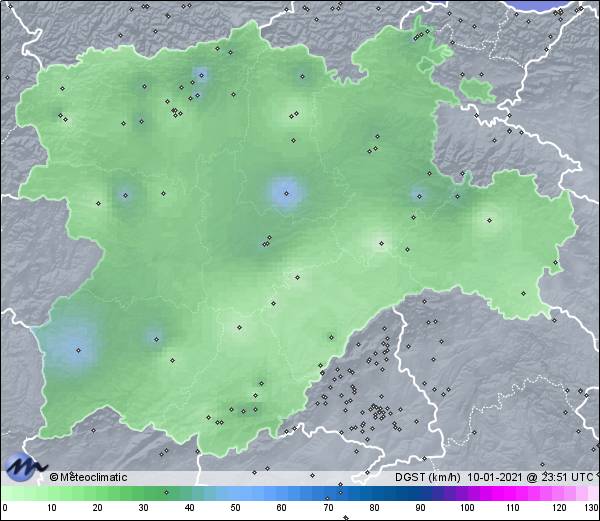
Task: Click scale label 90
Action: [421, 508]
